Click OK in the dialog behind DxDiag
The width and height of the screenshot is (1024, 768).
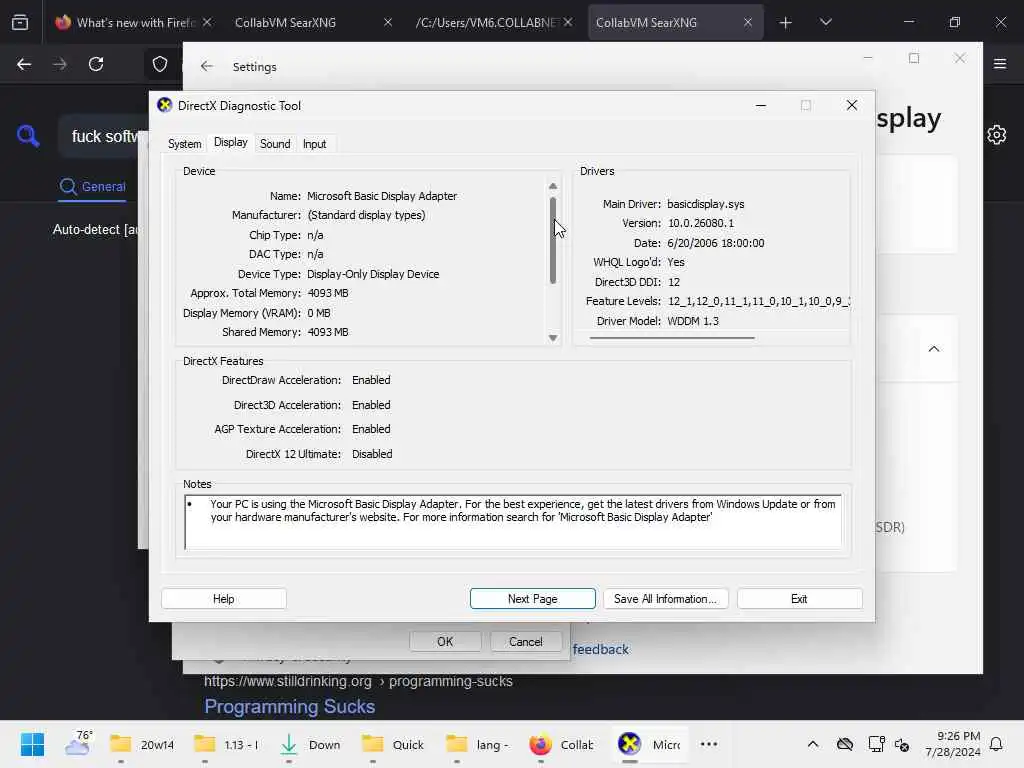(445, 641)
